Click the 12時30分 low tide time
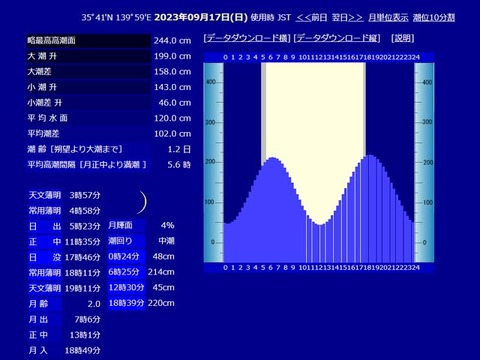The width and height of the screenshot is (480, 360). pos(126,287)
